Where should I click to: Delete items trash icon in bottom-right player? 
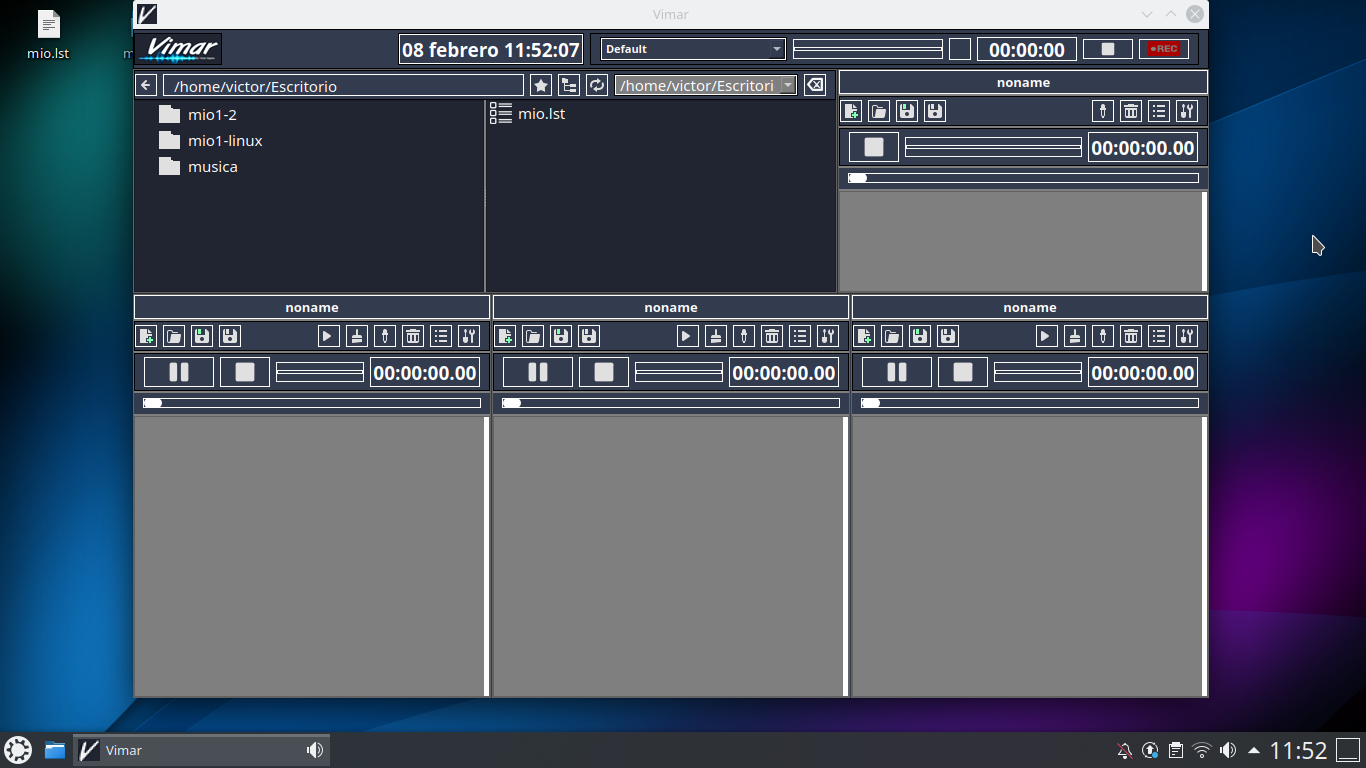point(1131,336)
